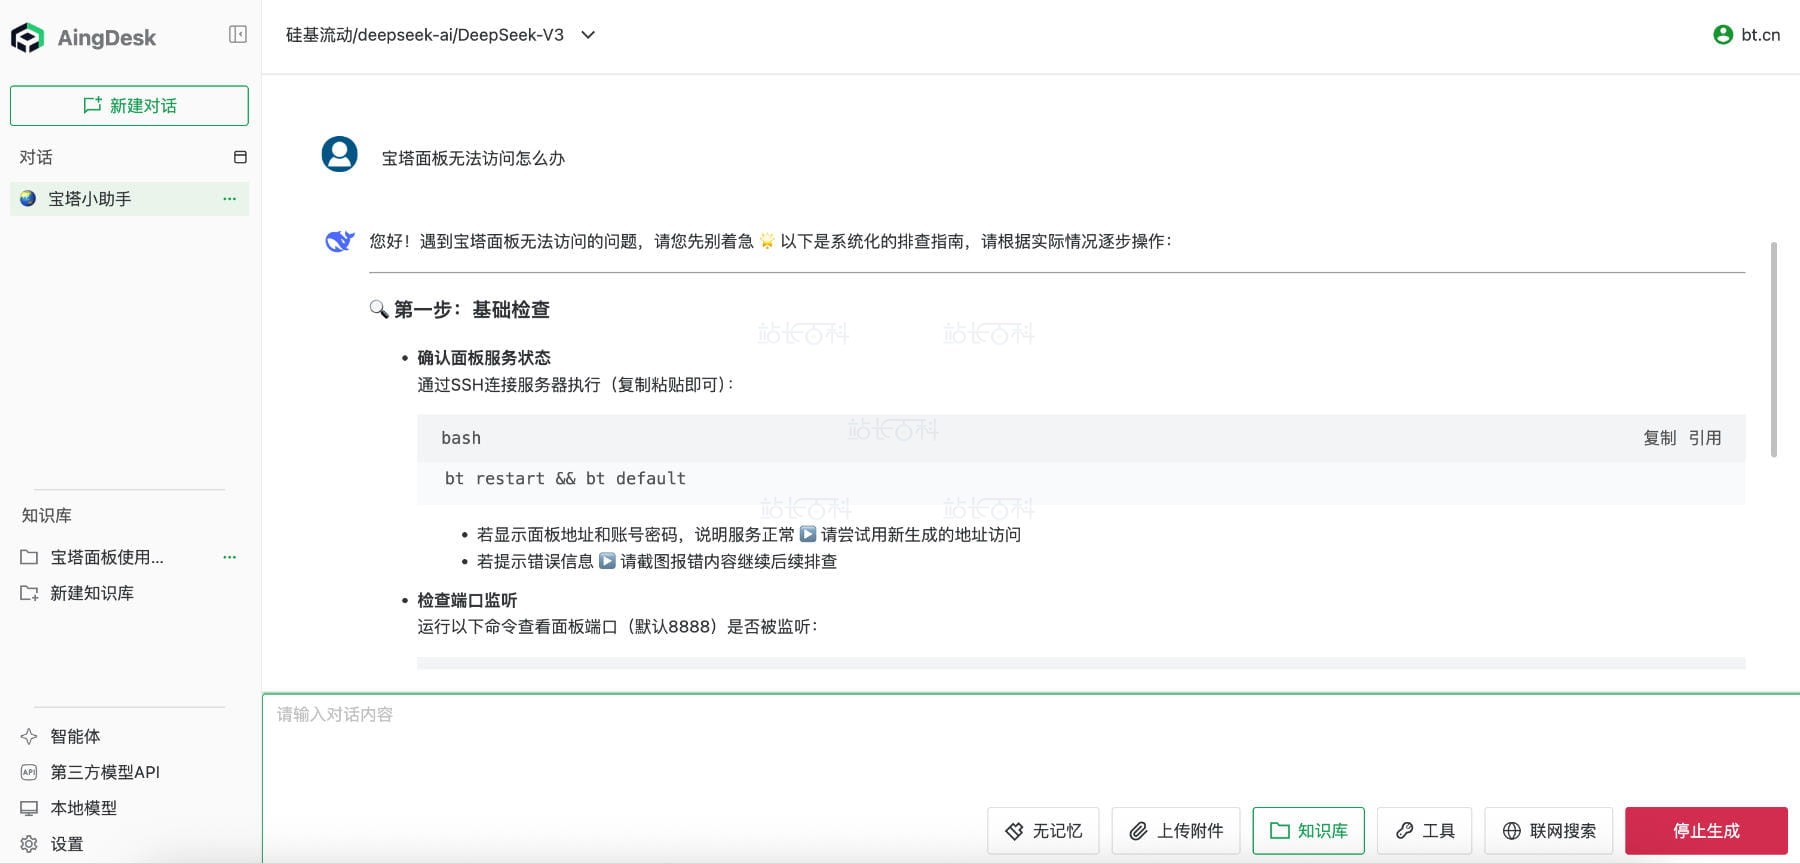
Task: Click the 智能体 sparkle icon
Action: click(29, 736)
